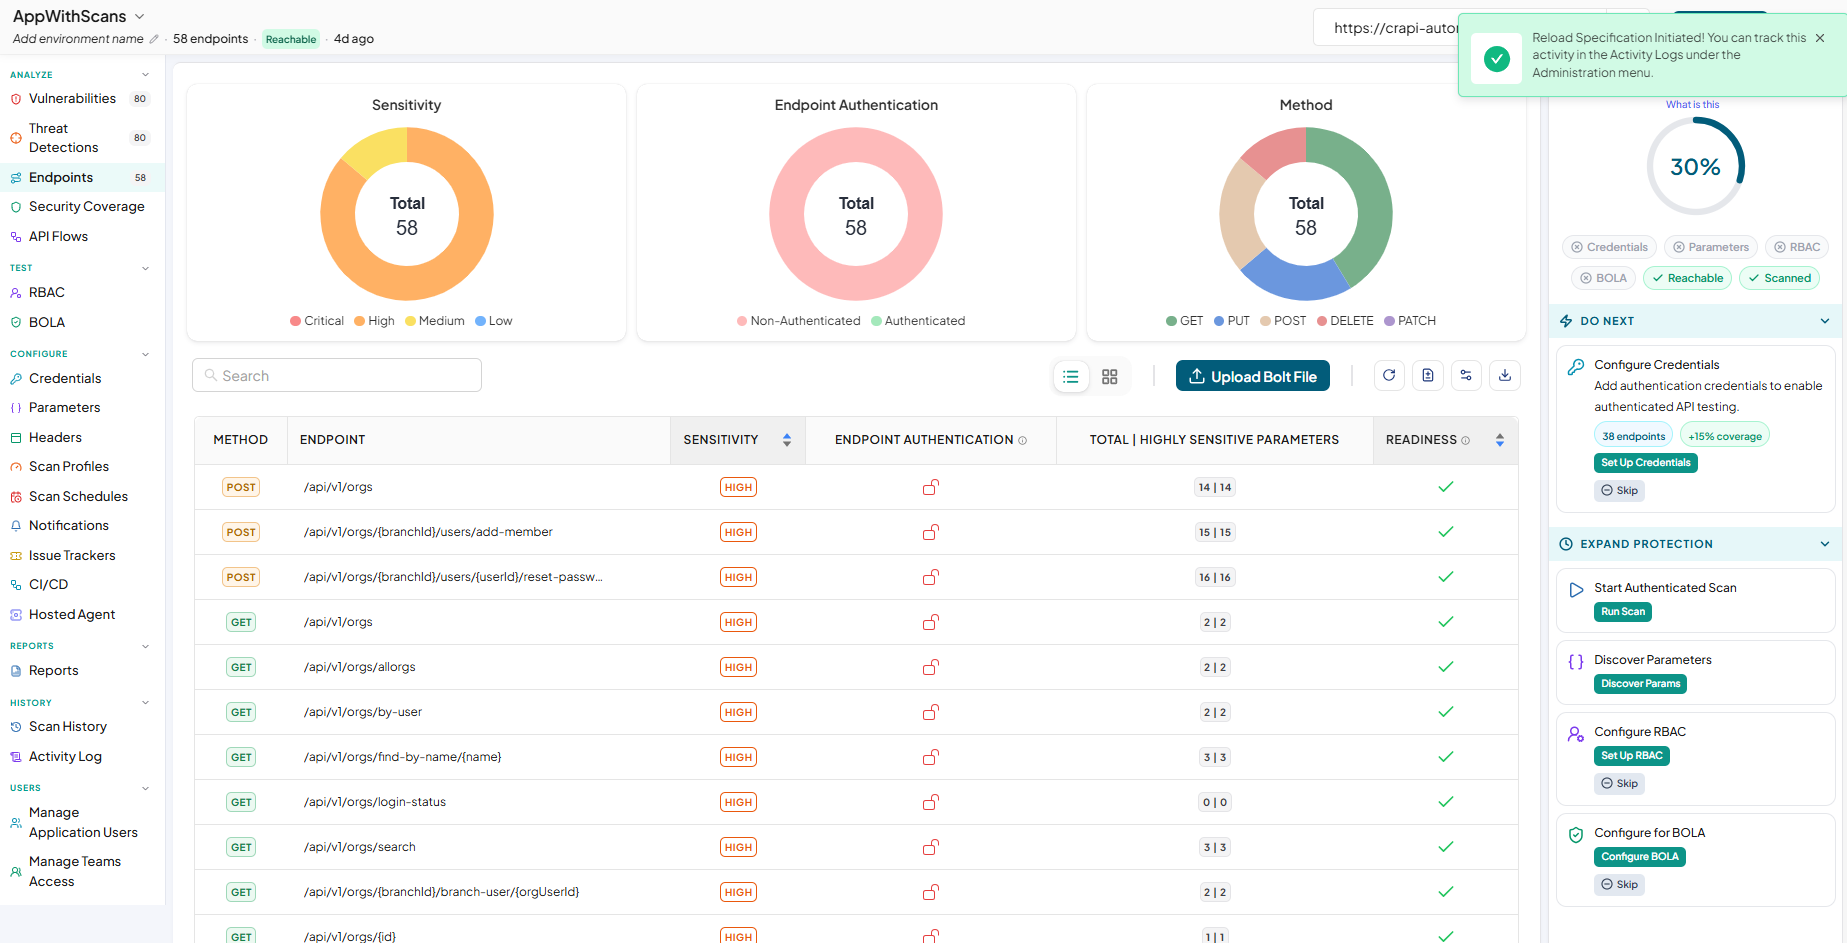Image resolution: width=1847 pixels, height=943 pixels.
Task: Click Configure BOLA button
Action: tap(1639, 857)
